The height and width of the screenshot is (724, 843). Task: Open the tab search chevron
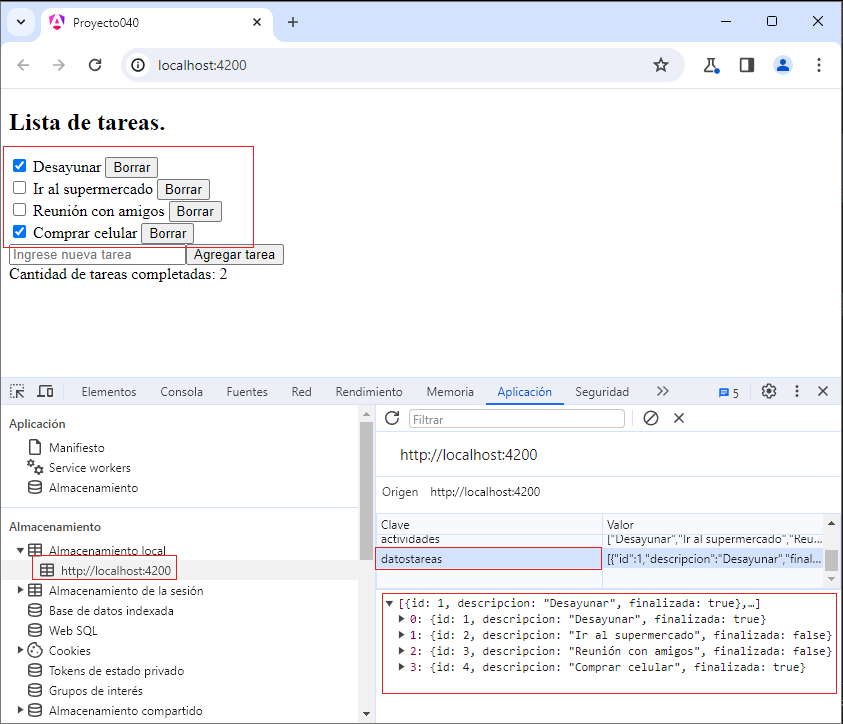point(21,22)
